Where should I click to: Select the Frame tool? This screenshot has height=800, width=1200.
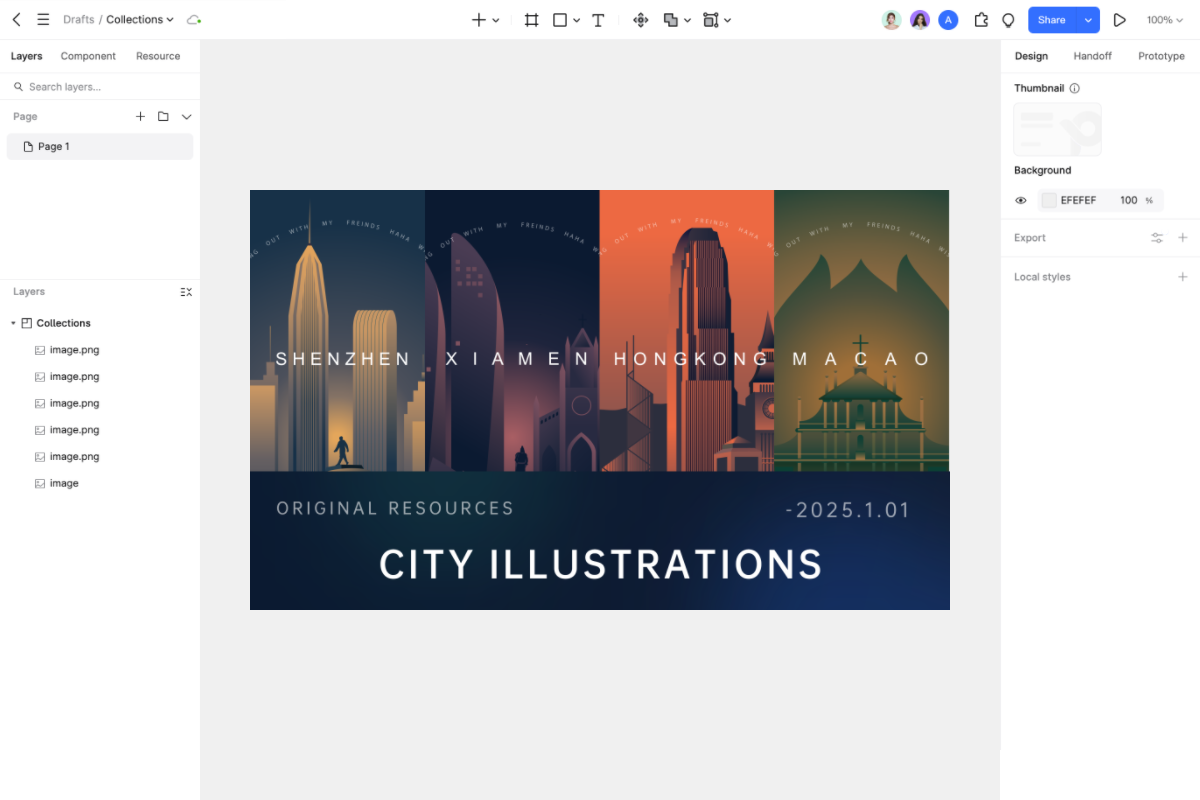point(532,20)
